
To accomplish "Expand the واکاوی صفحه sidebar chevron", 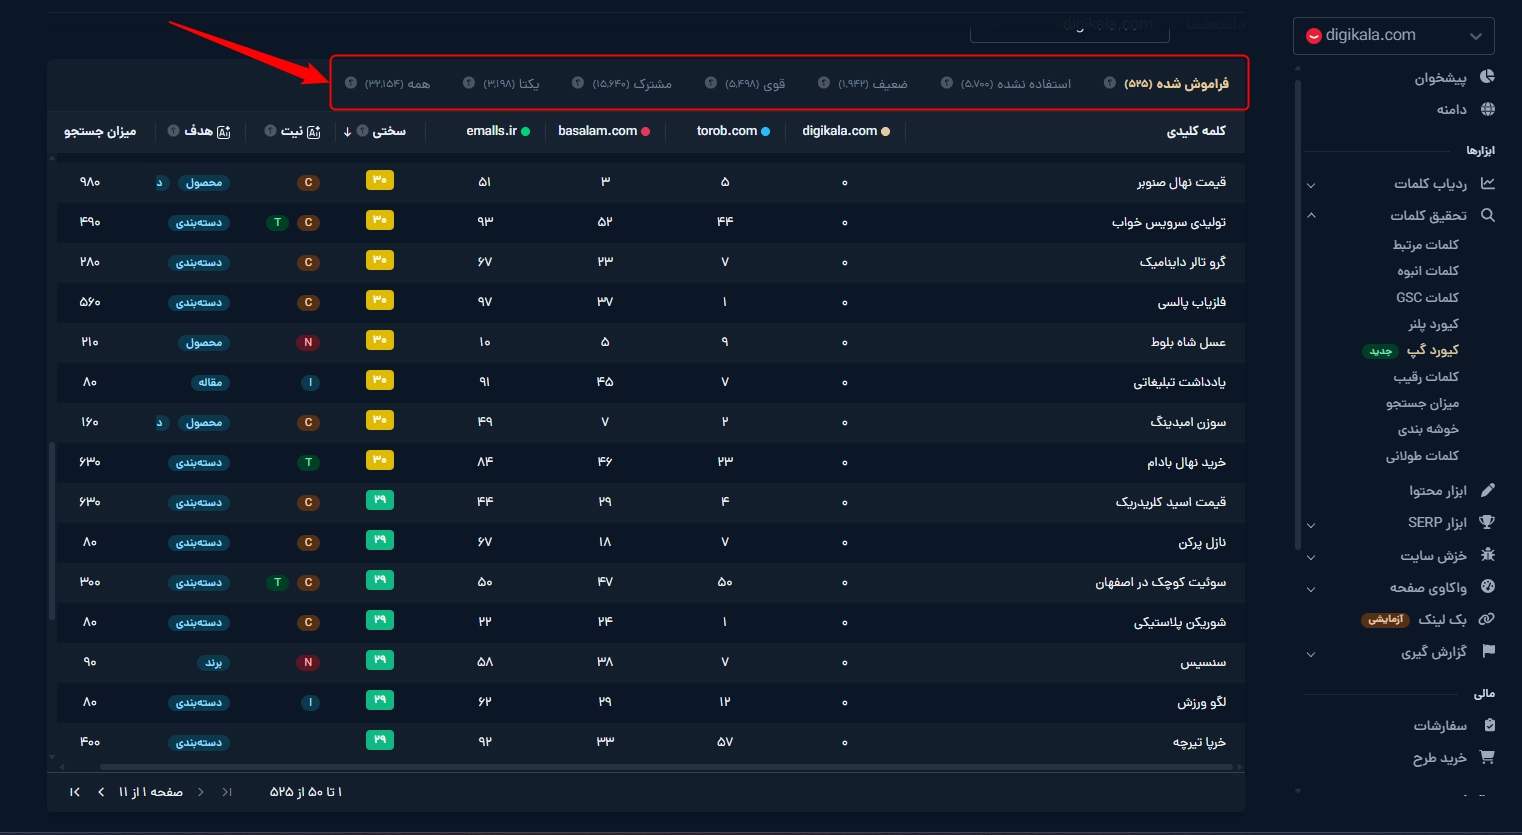I will coord(1311,589).
